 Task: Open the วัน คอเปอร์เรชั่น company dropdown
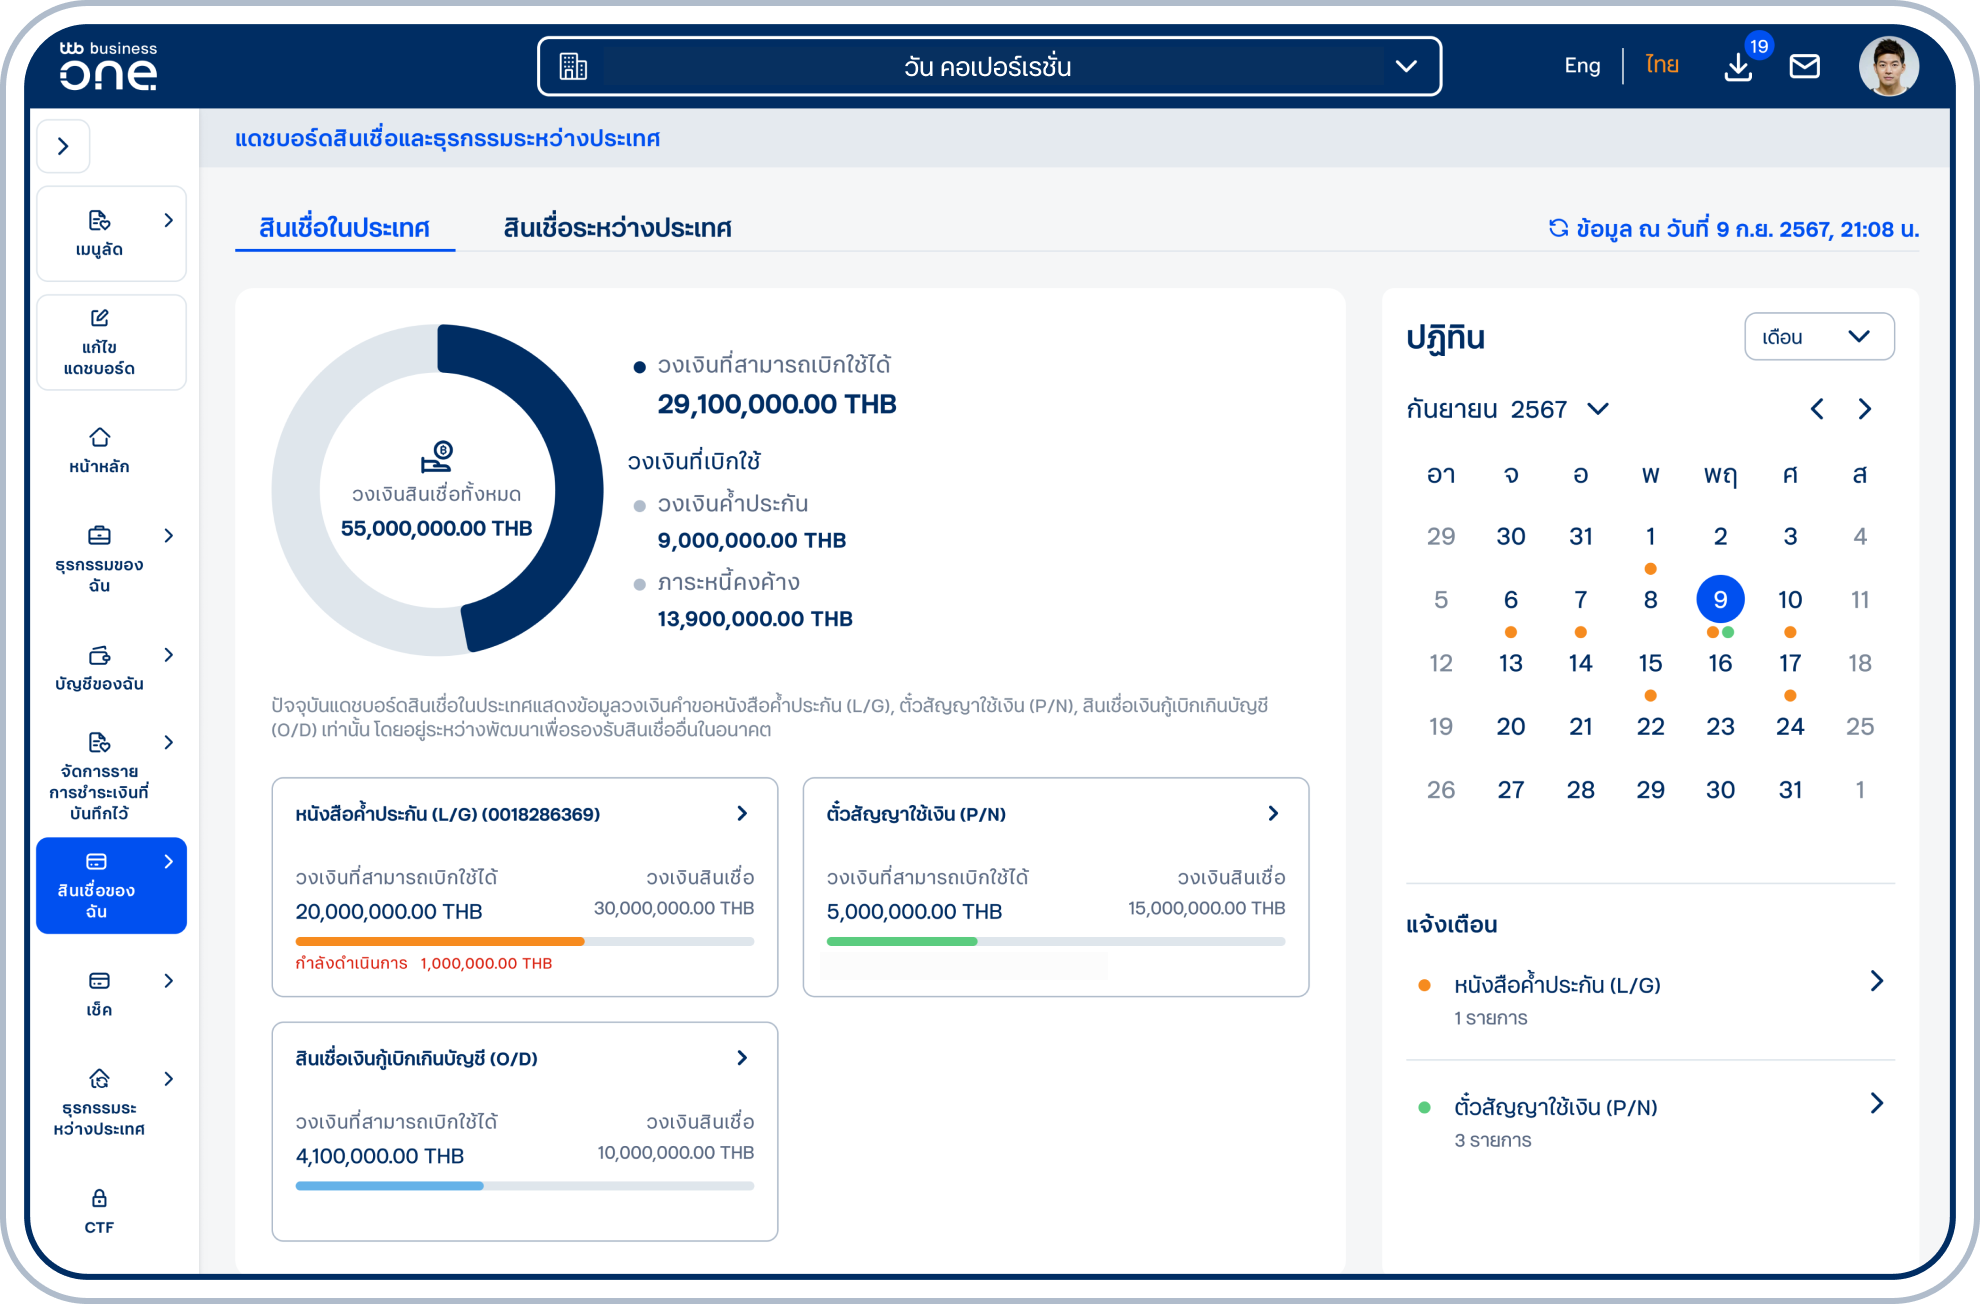click(988, 67)
